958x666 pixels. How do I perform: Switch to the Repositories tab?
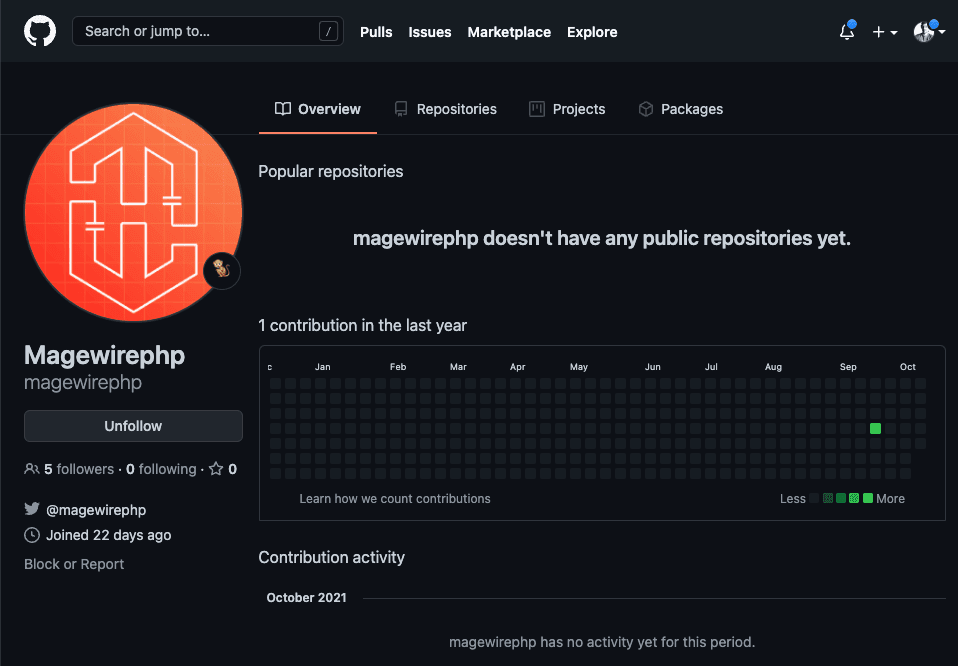[445, 109]
